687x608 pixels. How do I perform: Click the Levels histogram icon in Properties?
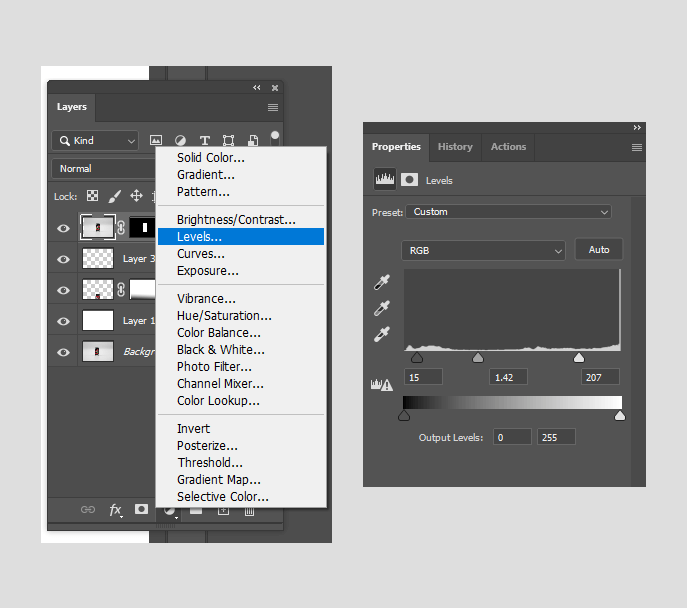(x=385, y=179)
